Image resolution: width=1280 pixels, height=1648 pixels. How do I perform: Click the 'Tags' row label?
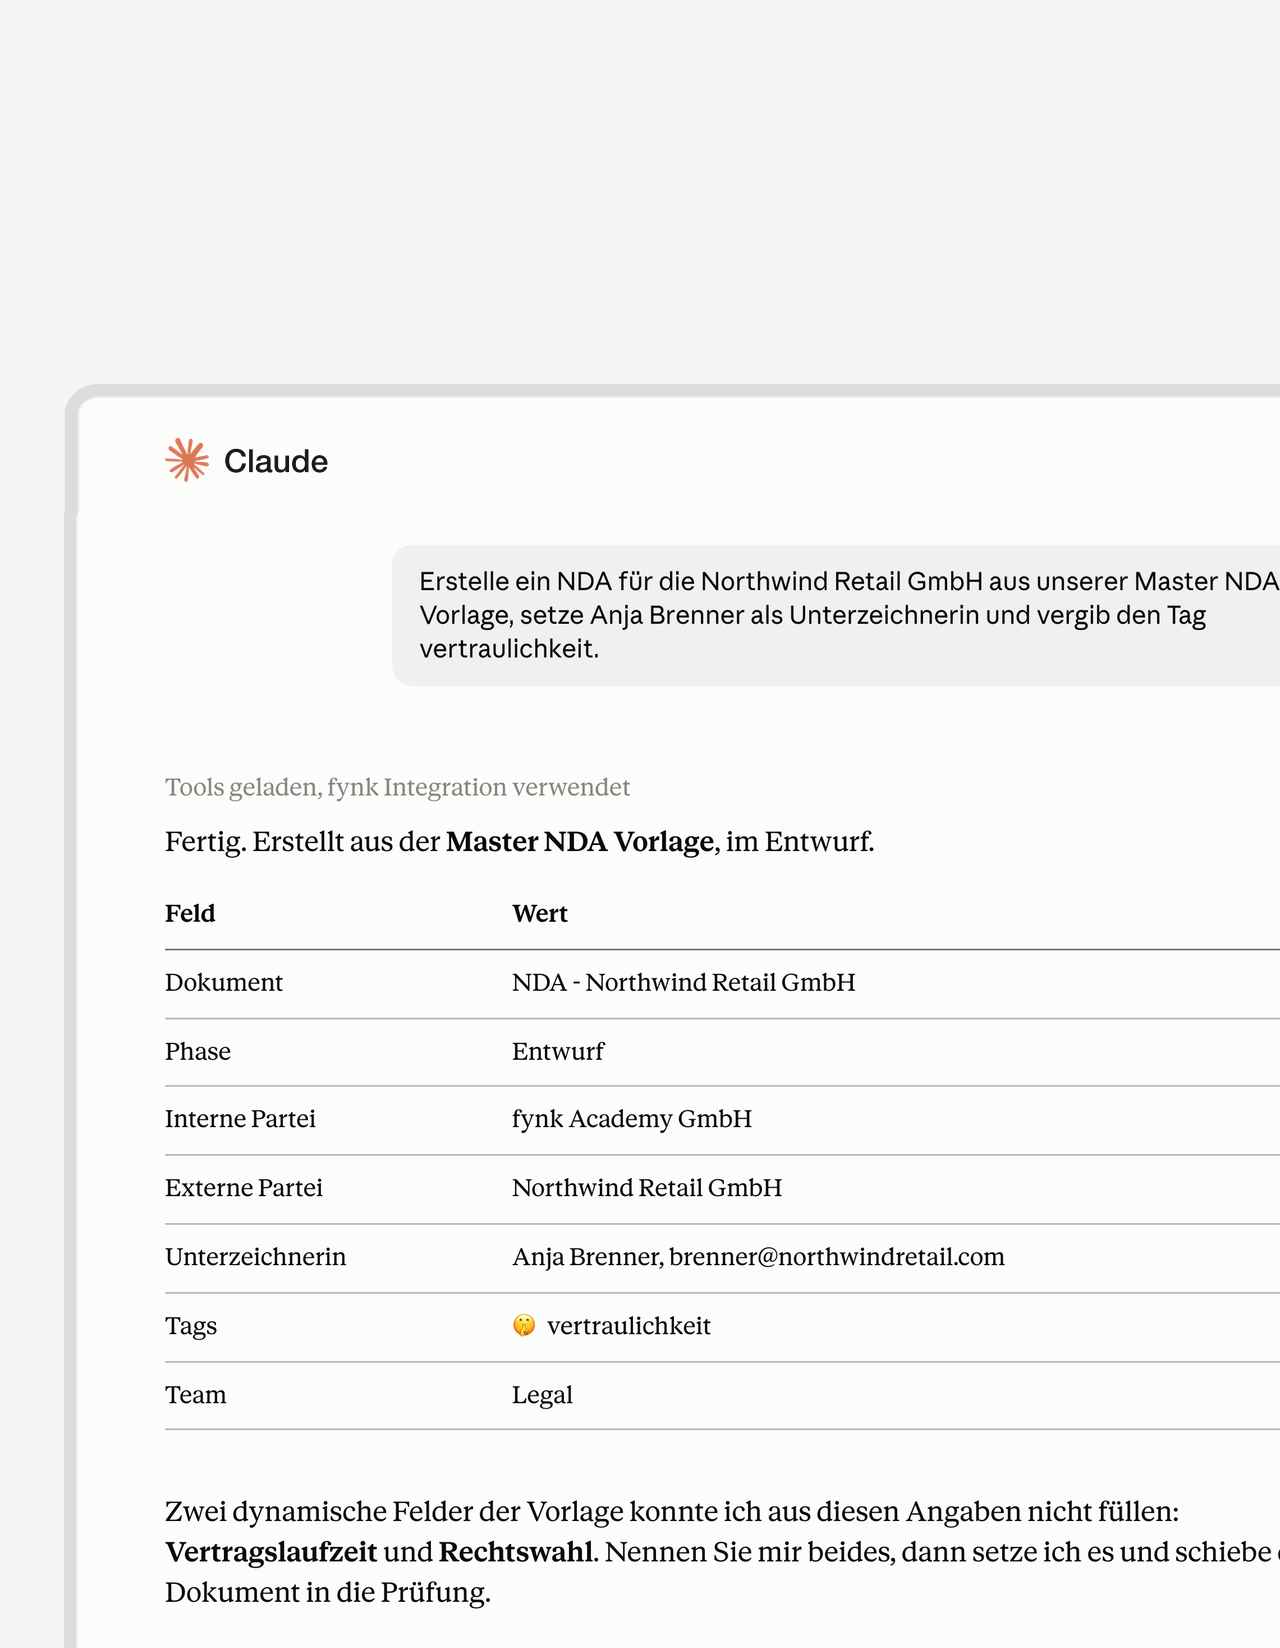click(191, 1326)
